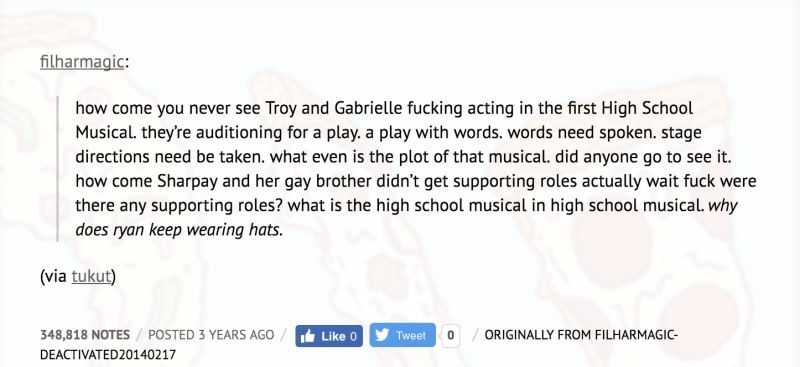Viewport: 800px width, 367px height.
Task: Open the Posted 3 Years Ago permalink
Action: [211, 335]
